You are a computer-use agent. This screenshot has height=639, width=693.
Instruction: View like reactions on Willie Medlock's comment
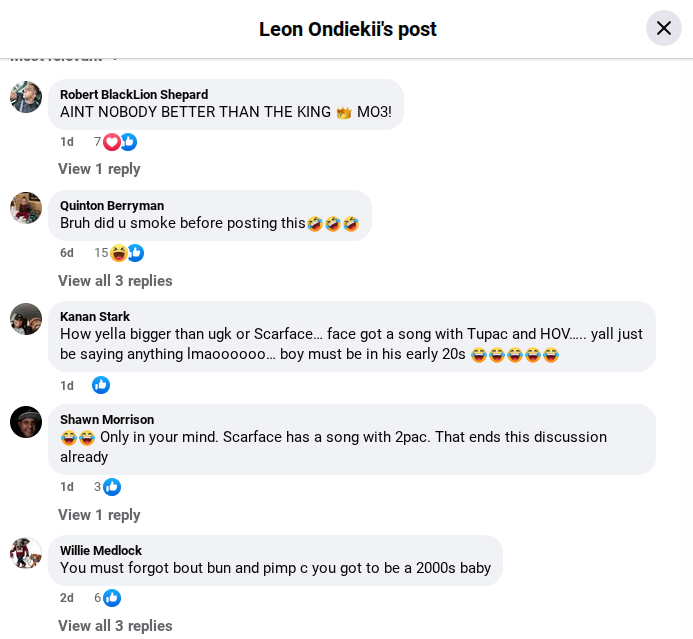(x=111, y=598)
